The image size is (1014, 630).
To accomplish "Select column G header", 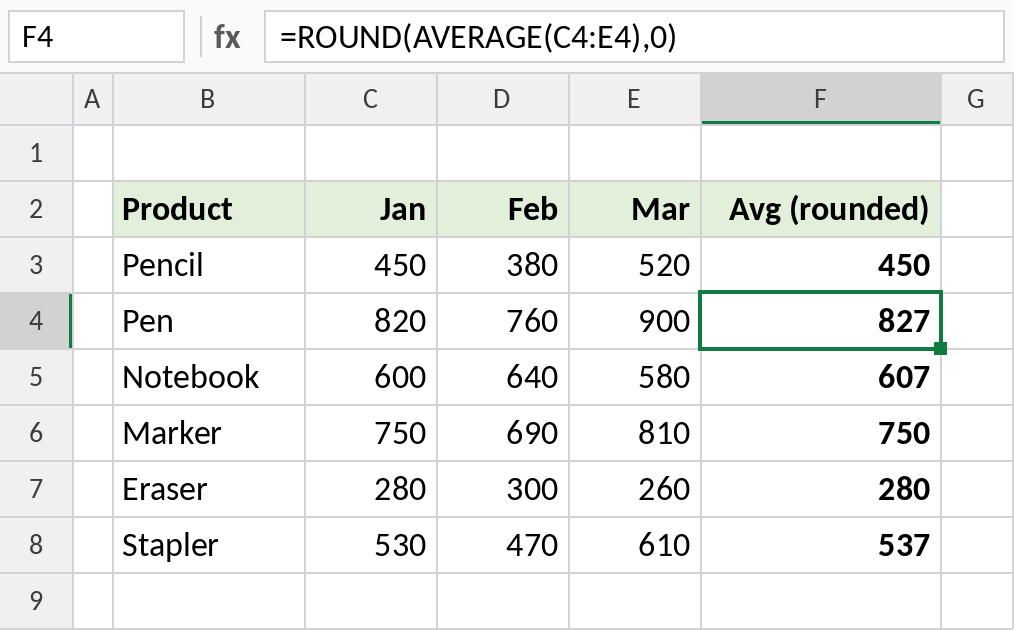I will [x=977, y=99].
